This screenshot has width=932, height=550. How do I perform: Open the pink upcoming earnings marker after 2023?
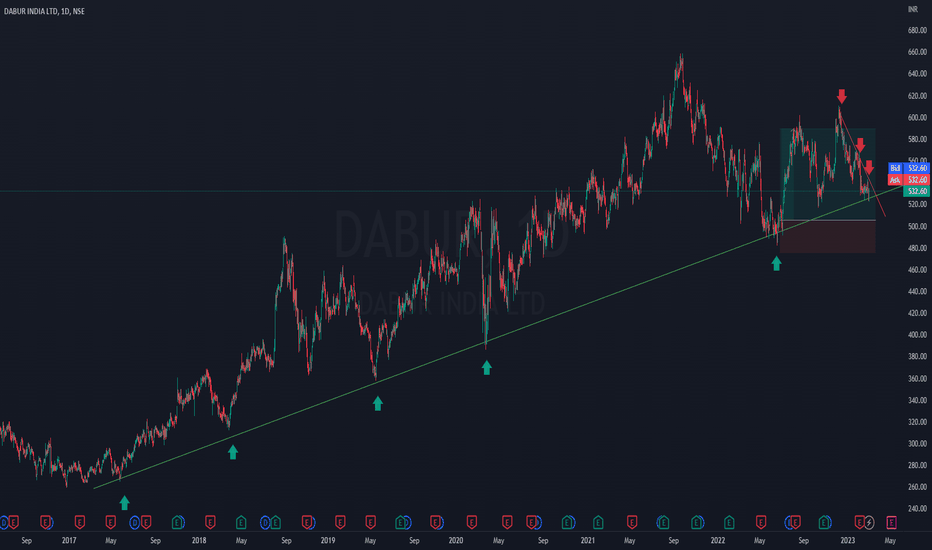click(892, 522)
